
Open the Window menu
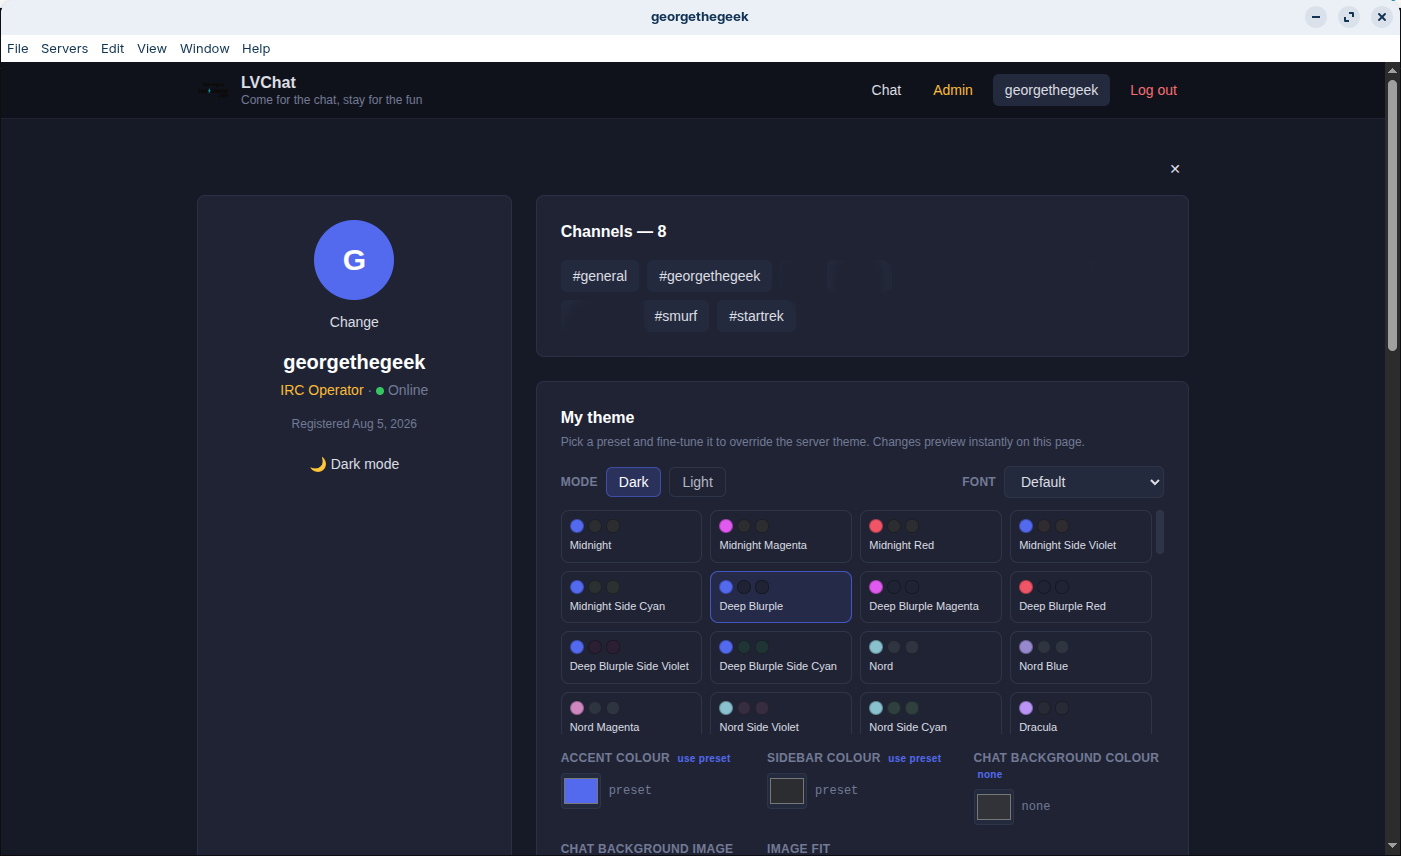coord(205,48)
